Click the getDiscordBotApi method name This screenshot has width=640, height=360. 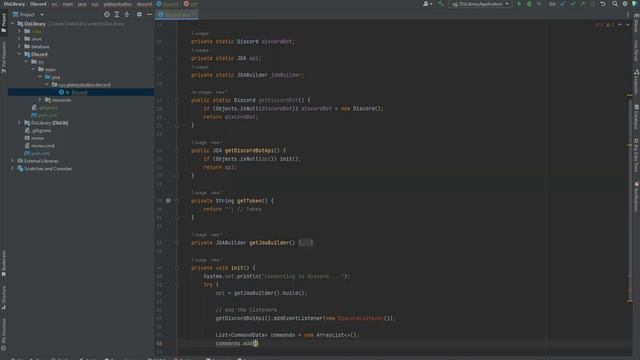252,150
